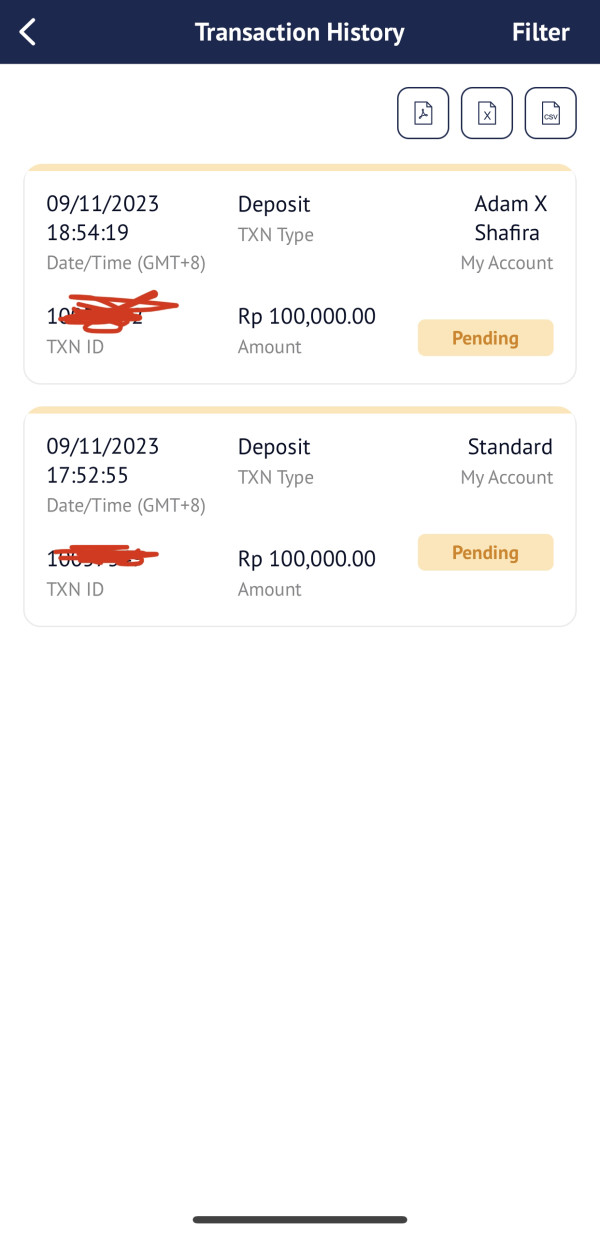Export transactions as a PDF file
Viewport: 600px width, 1235px height.
point(423,113)
